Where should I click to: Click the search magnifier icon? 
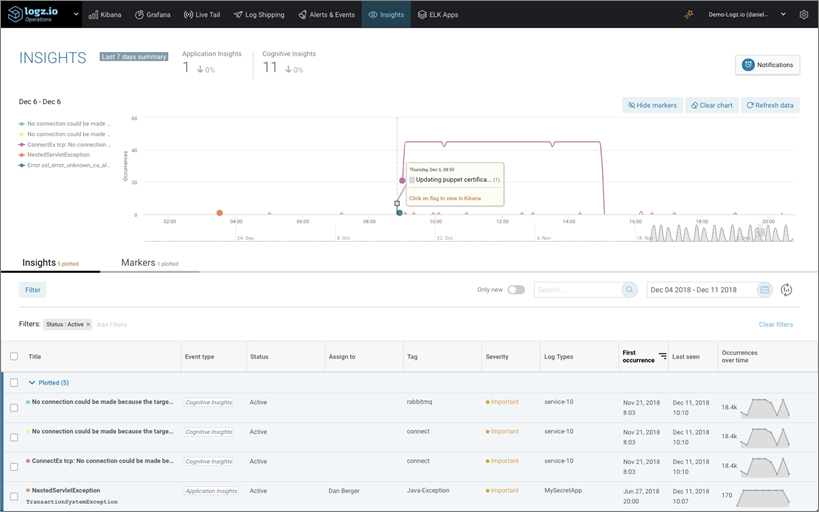[629, 290]
